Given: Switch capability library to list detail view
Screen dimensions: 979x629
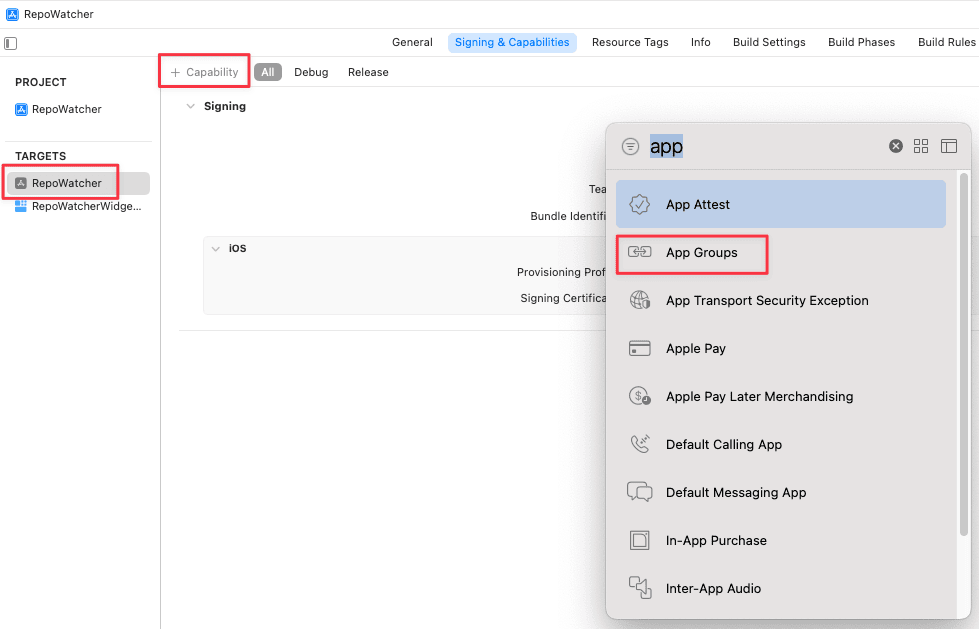Looking at the screenshot, I should (x=948, y=146).
